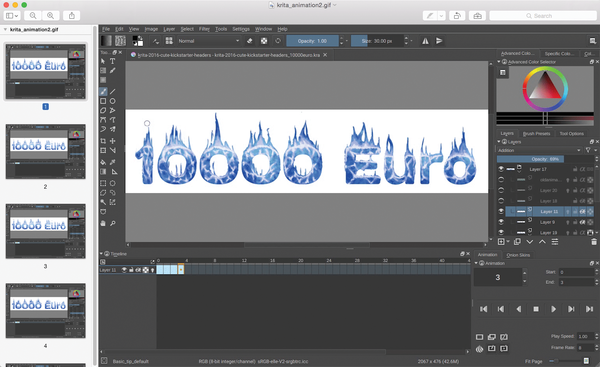Toggle visibility of Layer 20

click(x=501, y=190)
